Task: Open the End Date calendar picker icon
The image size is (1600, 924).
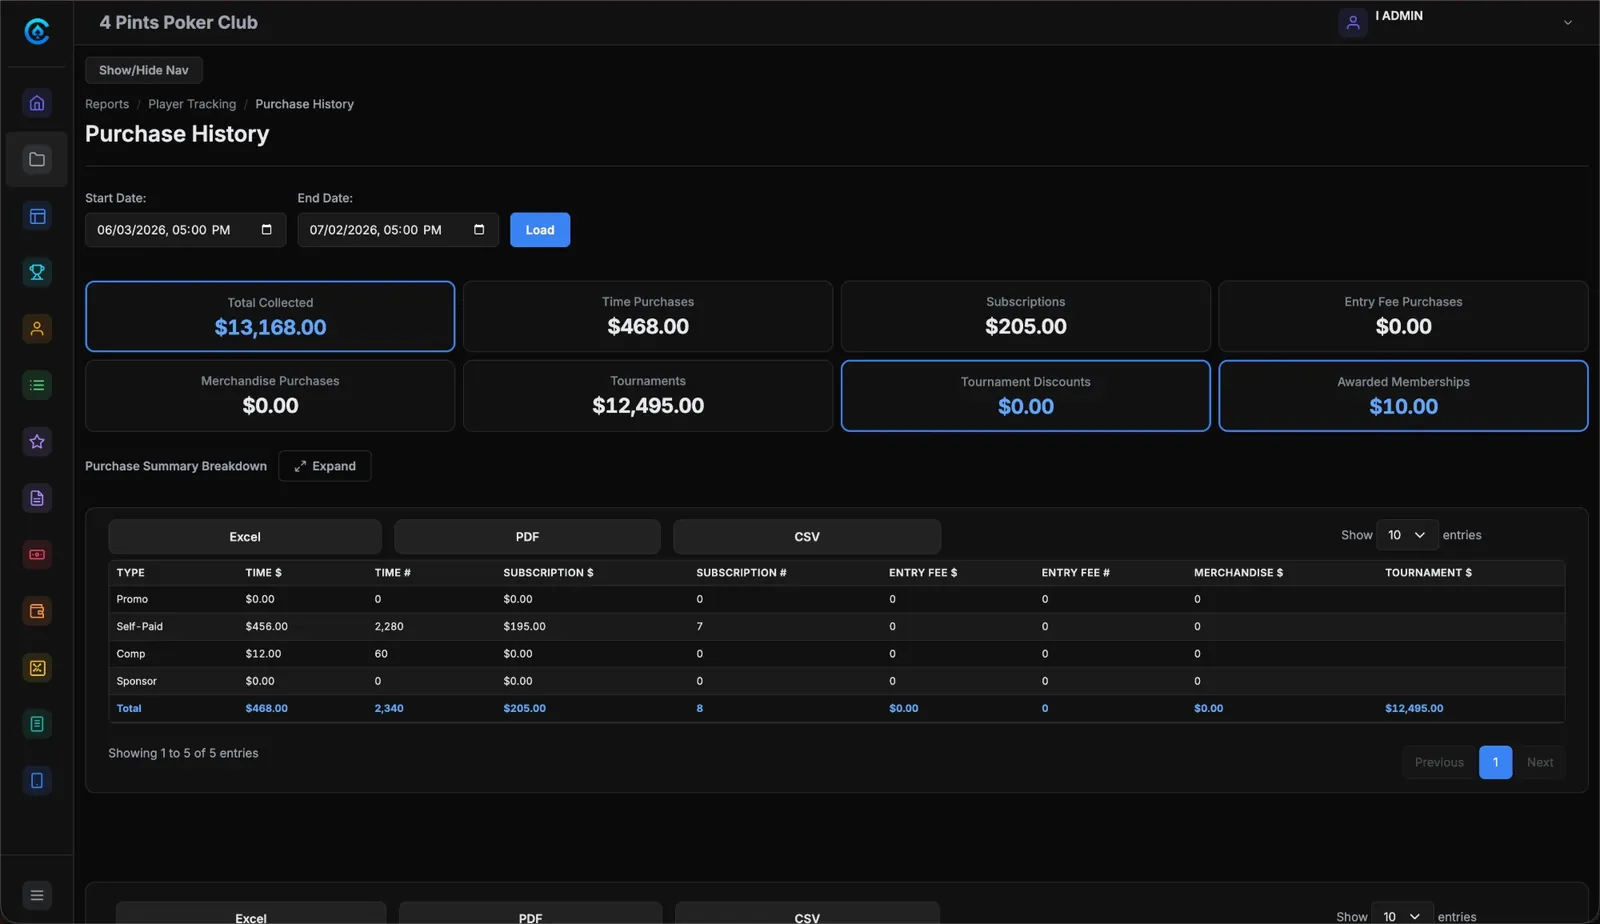Action: [479, 230]
